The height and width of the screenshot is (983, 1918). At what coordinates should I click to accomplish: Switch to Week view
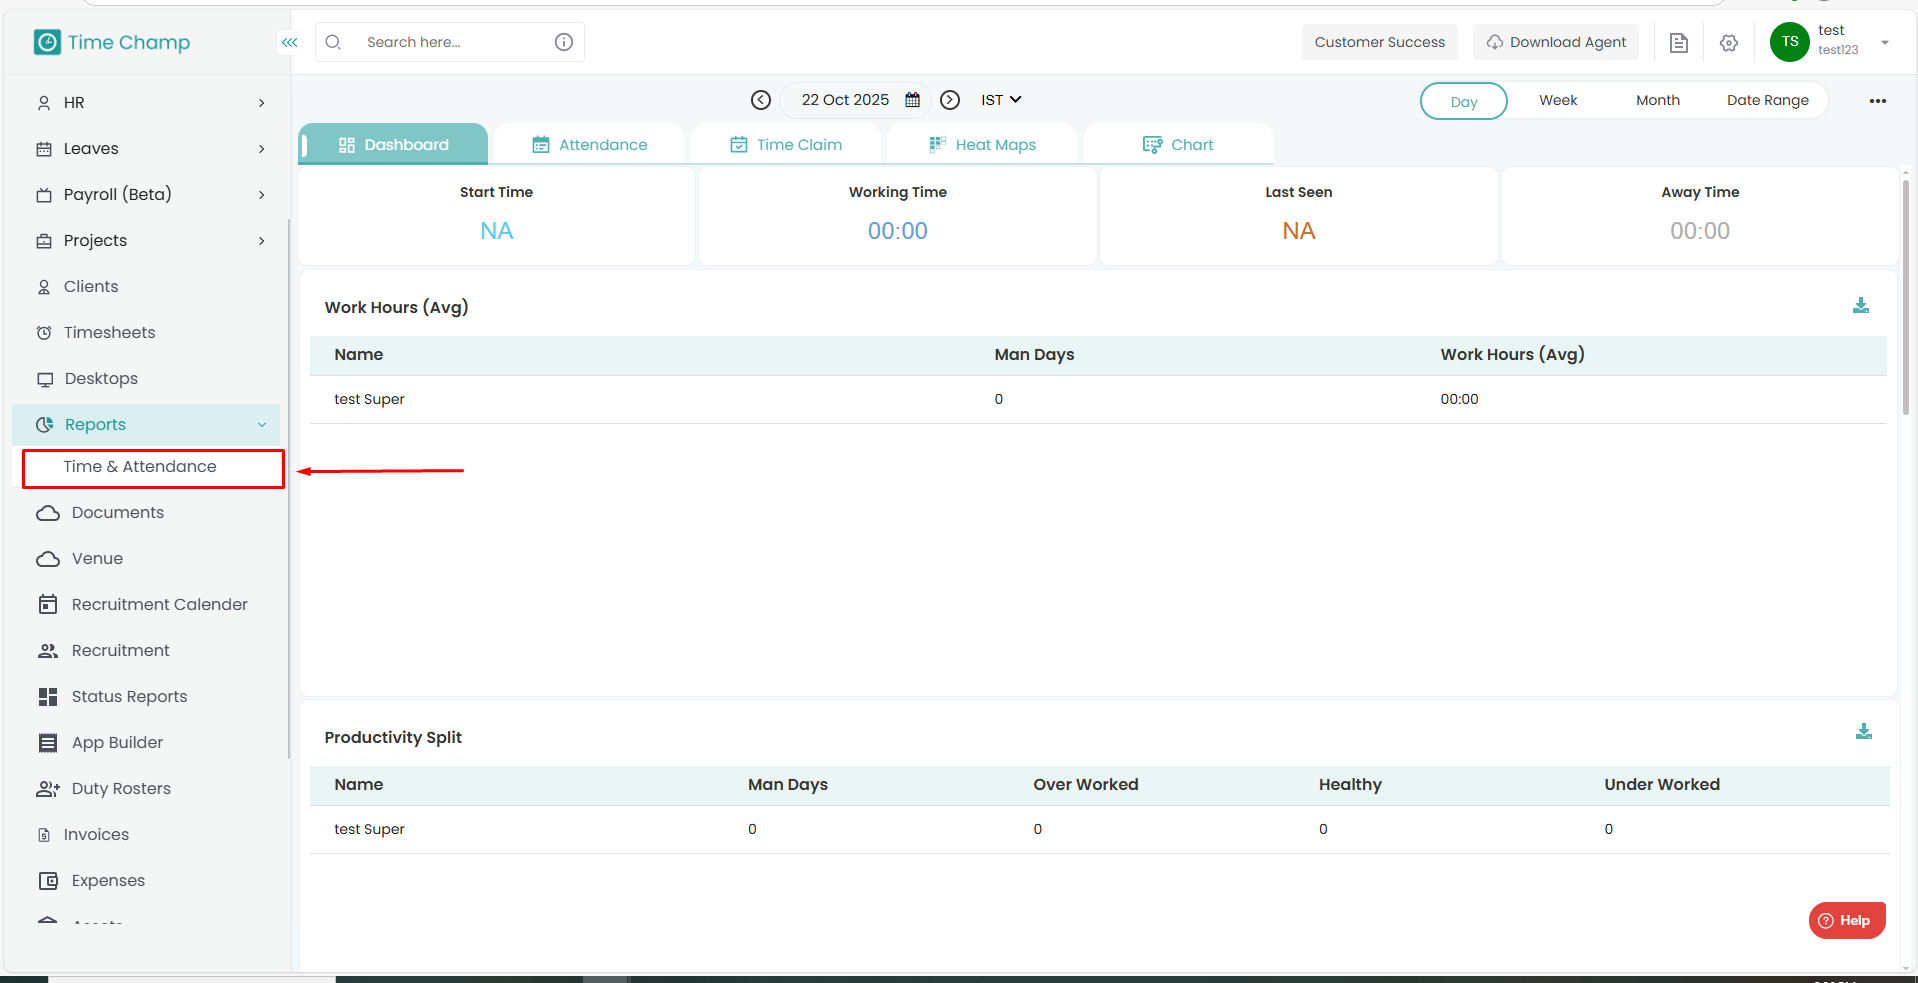click(x=1557, y=101)
